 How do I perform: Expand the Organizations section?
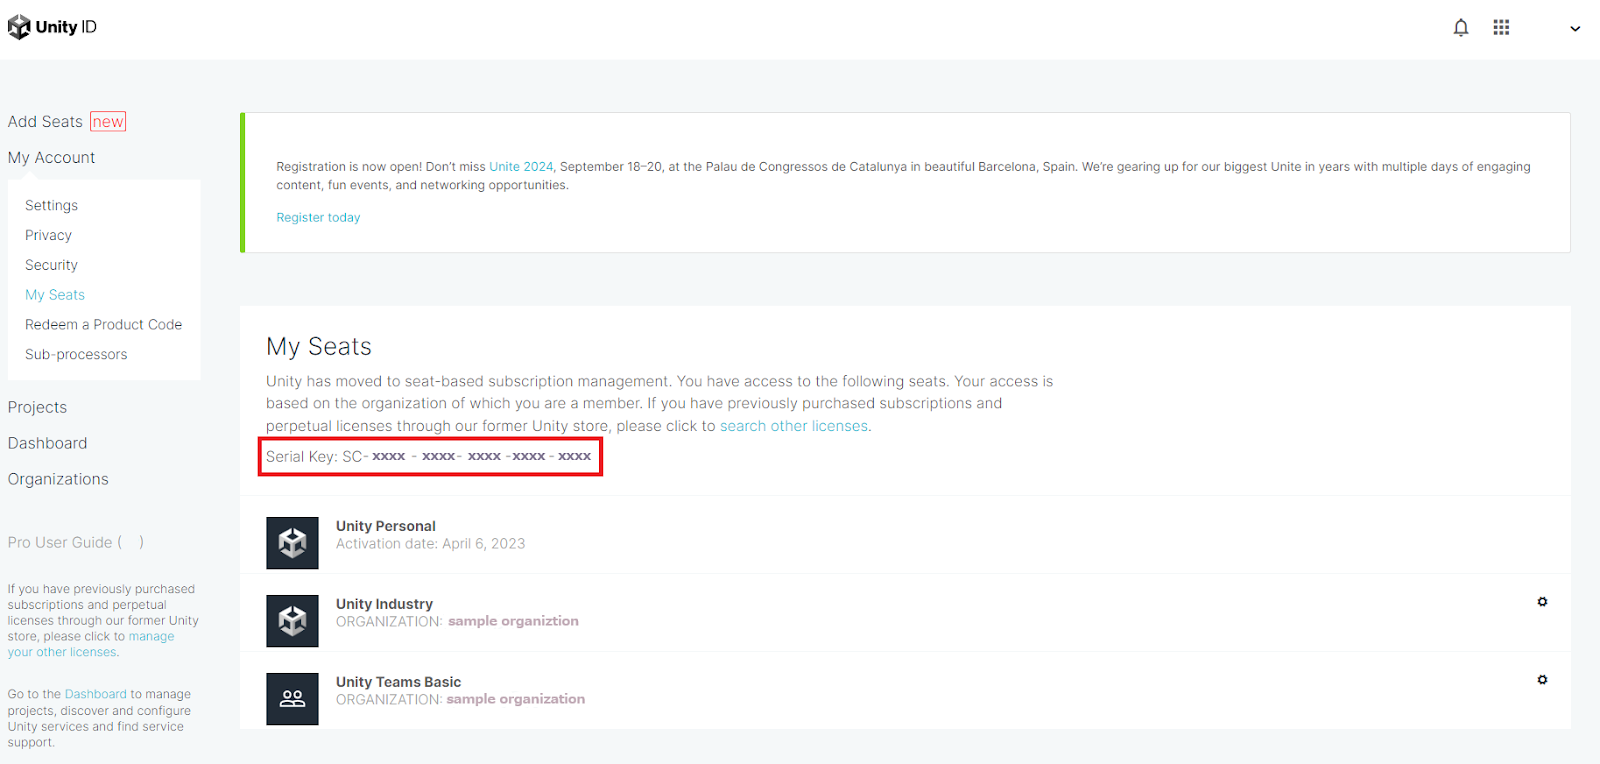tap(59, 479)
